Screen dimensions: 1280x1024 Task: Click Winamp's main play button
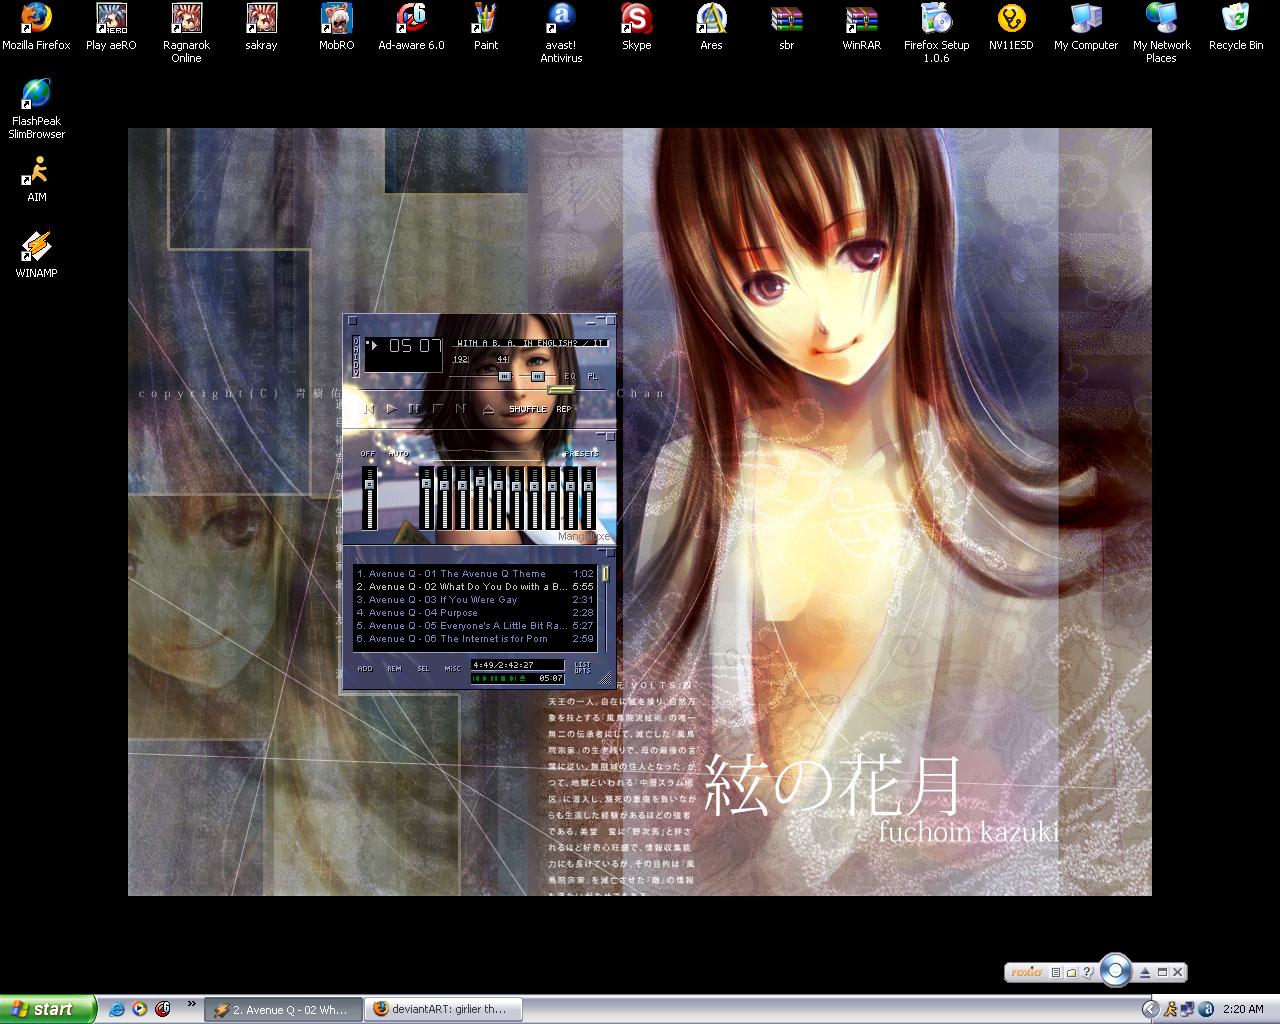click(x=391, y=409)
